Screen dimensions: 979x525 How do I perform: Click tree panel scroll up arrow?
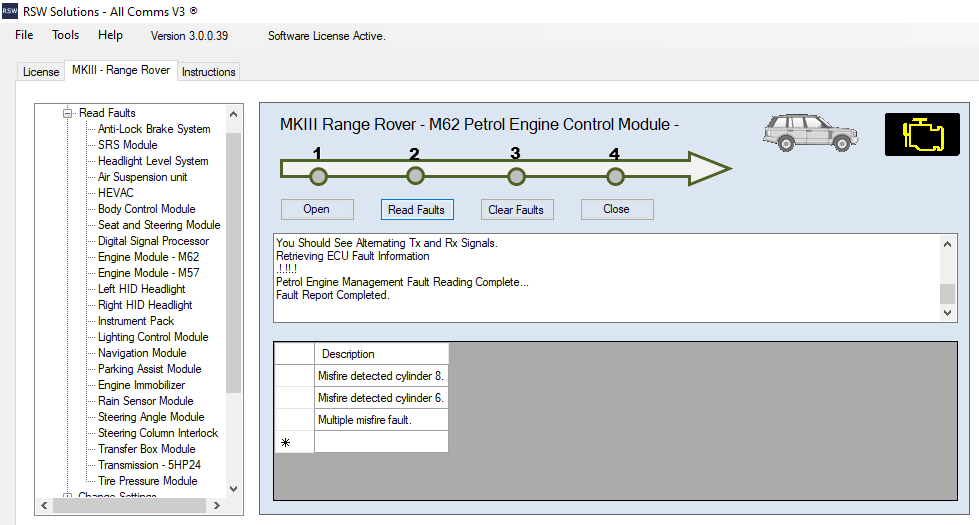pyautogui.click(x=234, y=114)
